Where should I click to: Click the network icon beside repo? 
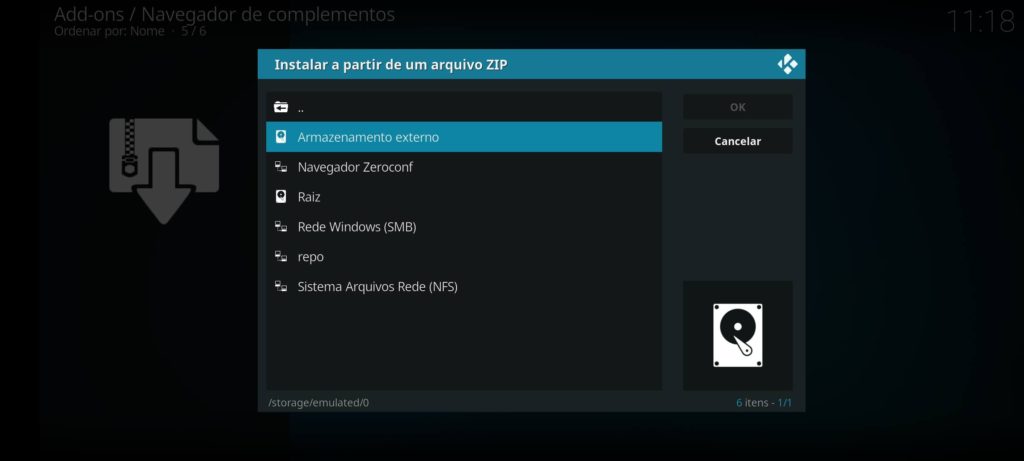(281, 257)
